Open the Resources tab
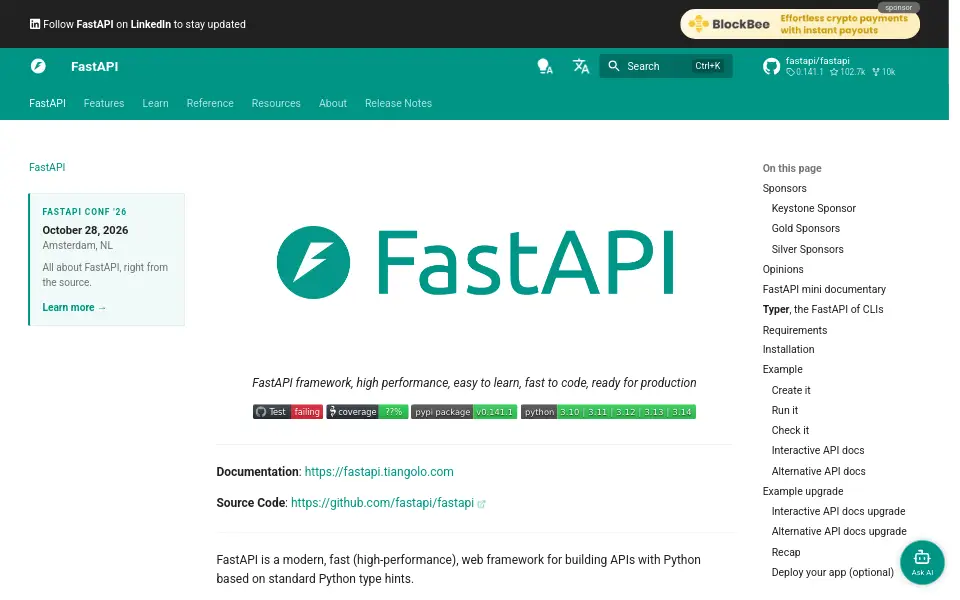Viewport: 960px width, 600px height. coord(276,103)
